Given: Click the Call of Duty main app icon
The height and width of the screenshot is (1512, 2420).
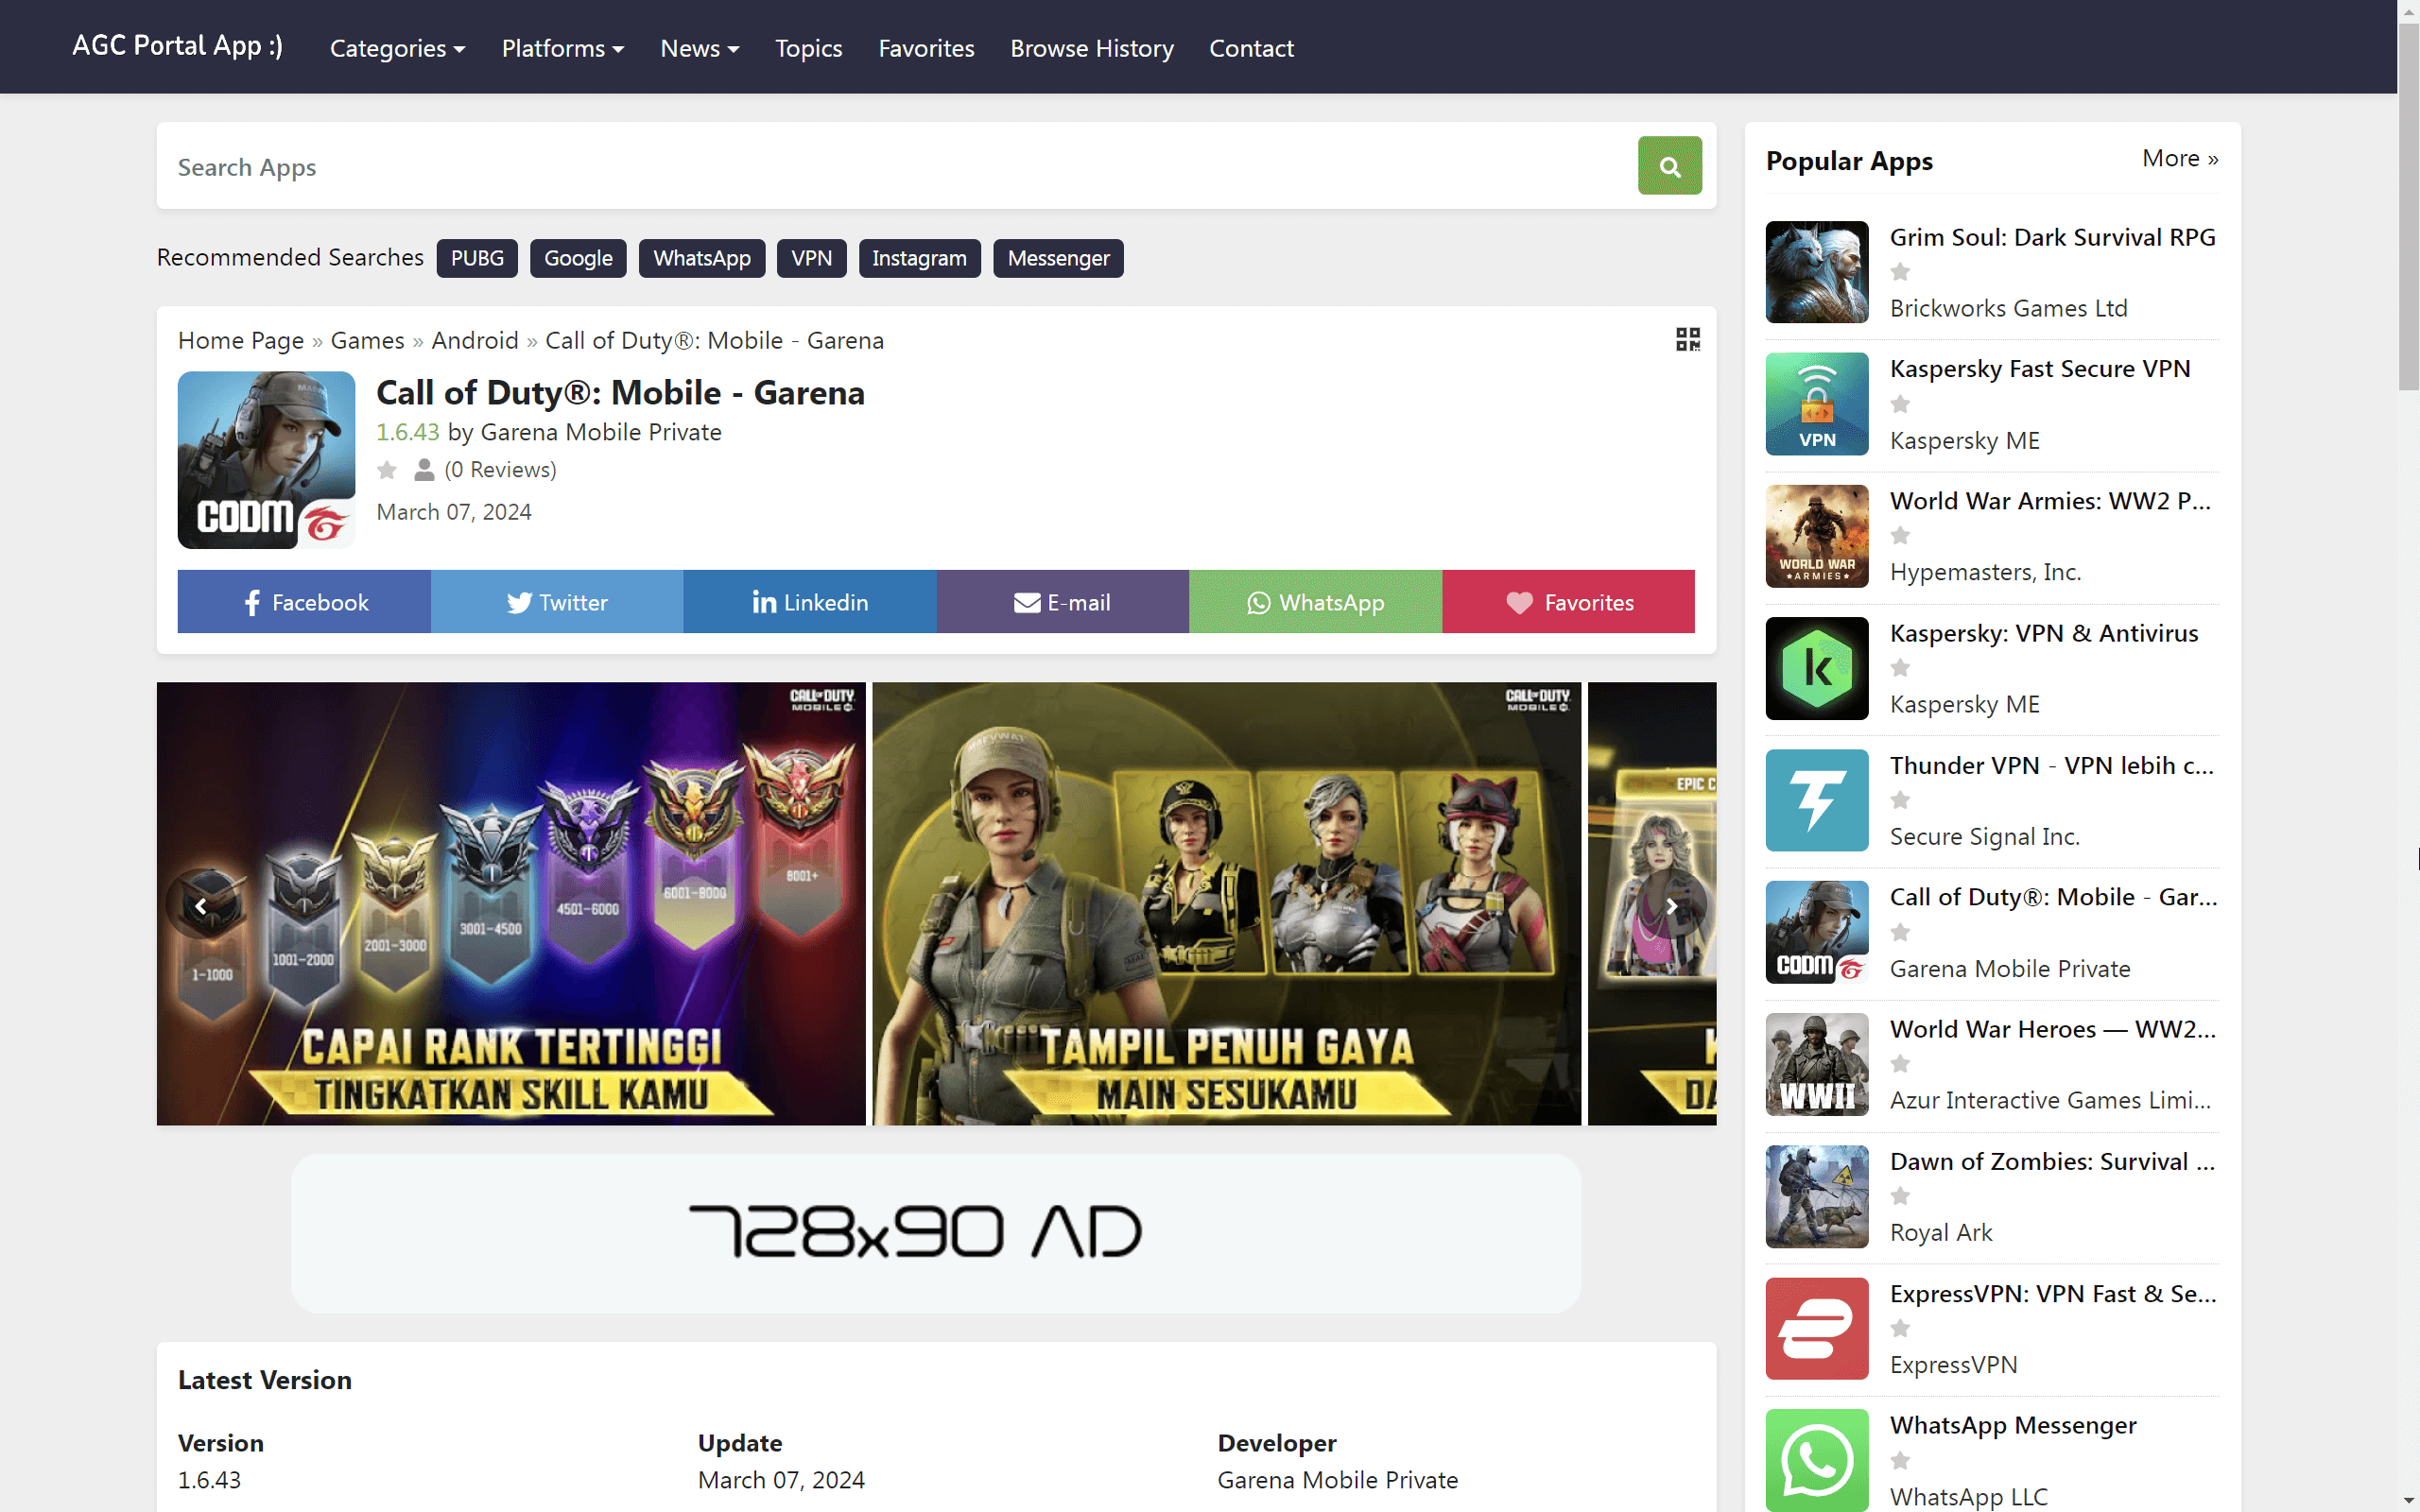Looking at the screenshot, I should 266,460.
